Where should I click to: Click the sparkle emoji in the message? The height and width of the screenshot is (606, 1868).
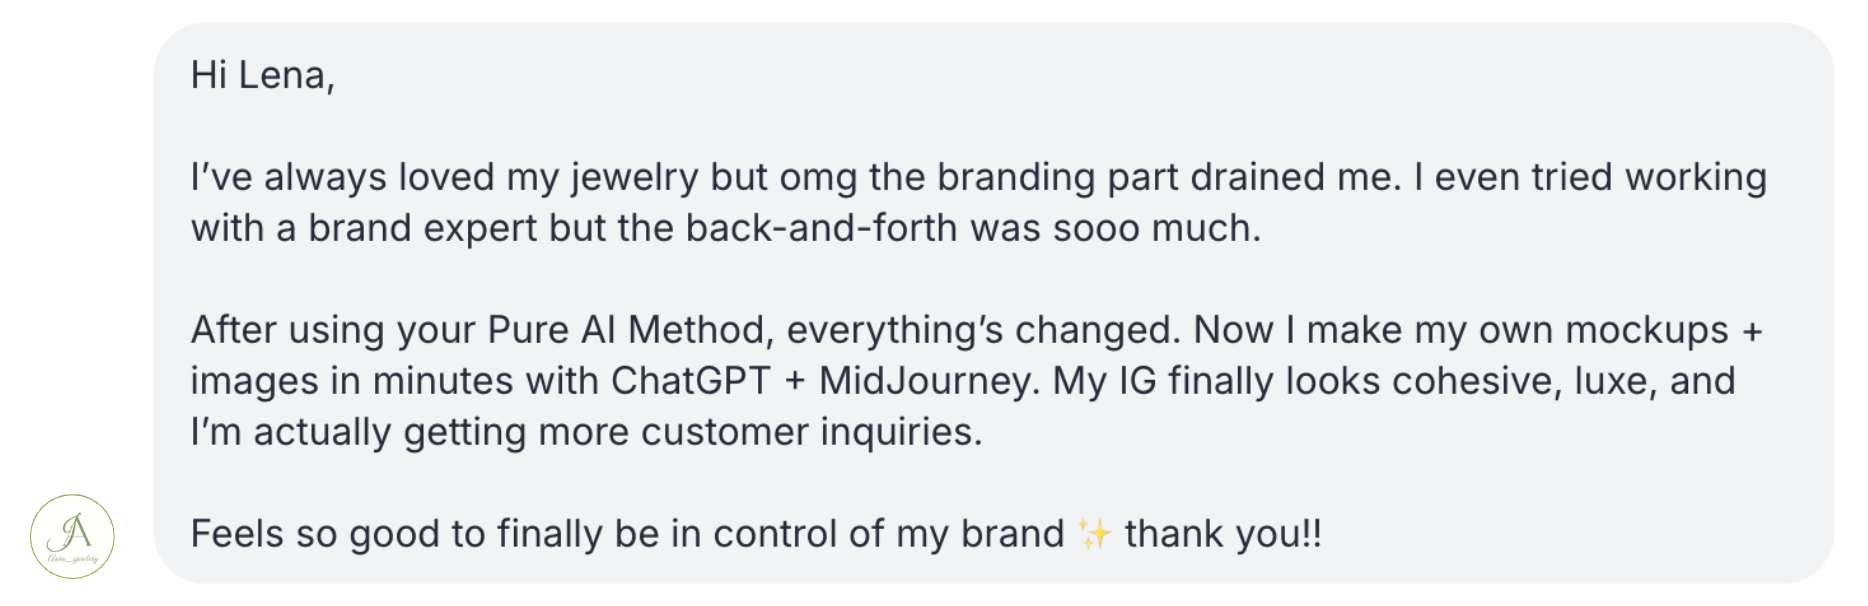tap(1094, 534)
